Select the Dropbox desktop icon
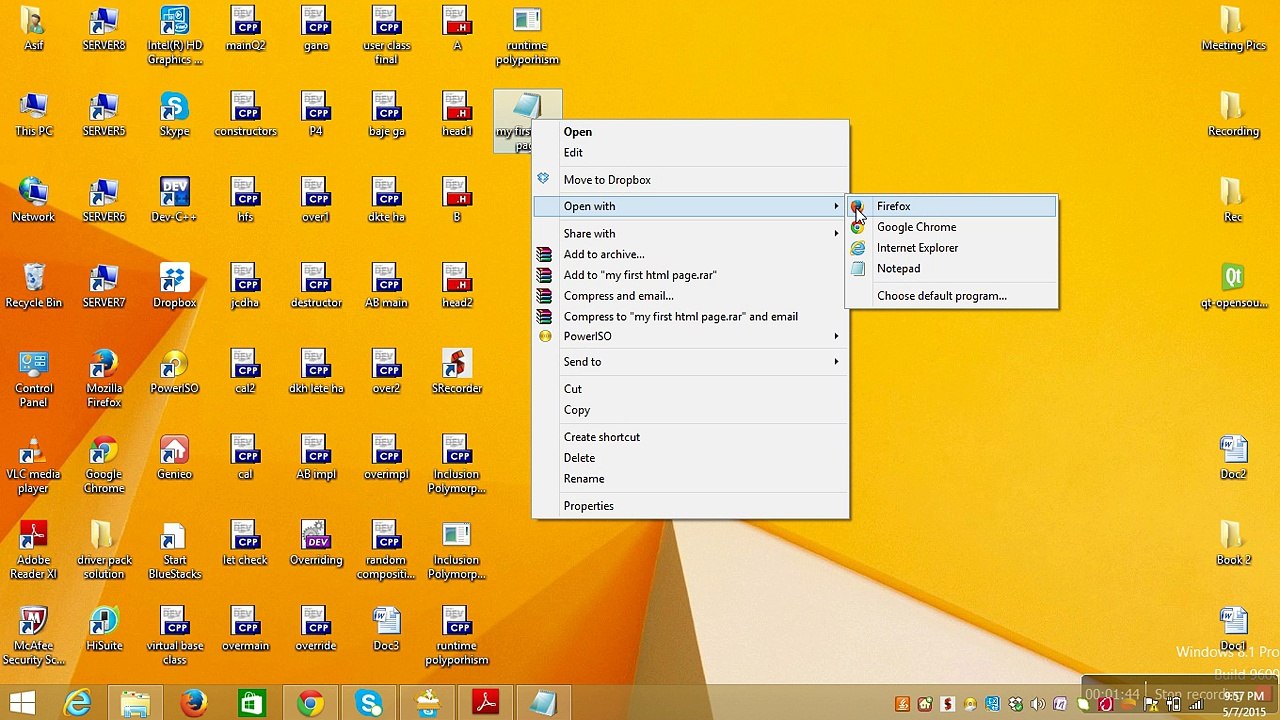This screenshot has height=720, width=1280. click(174, 286)
